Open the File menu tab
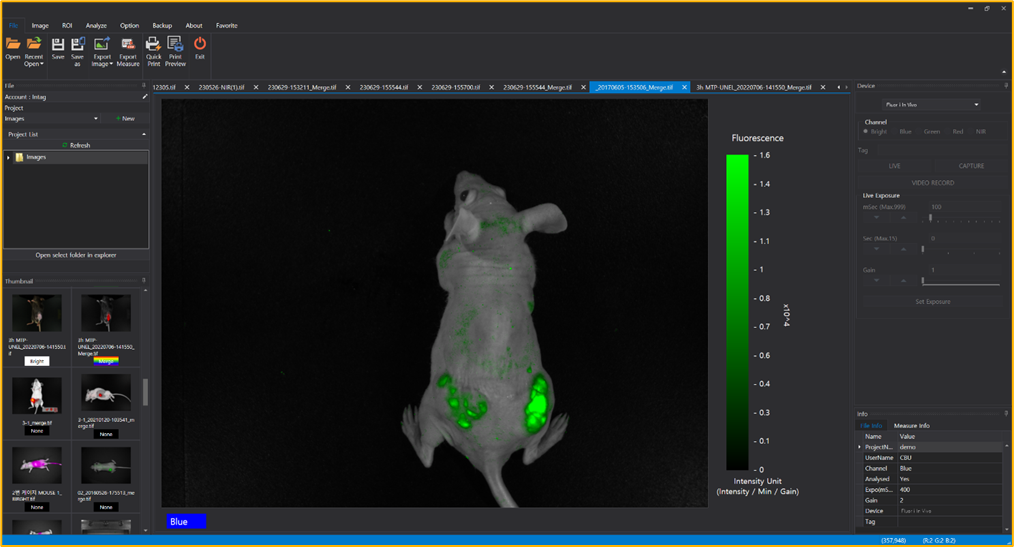This screenshot has height=547, width=1014. pyautogui.click(x=13, y=26)
